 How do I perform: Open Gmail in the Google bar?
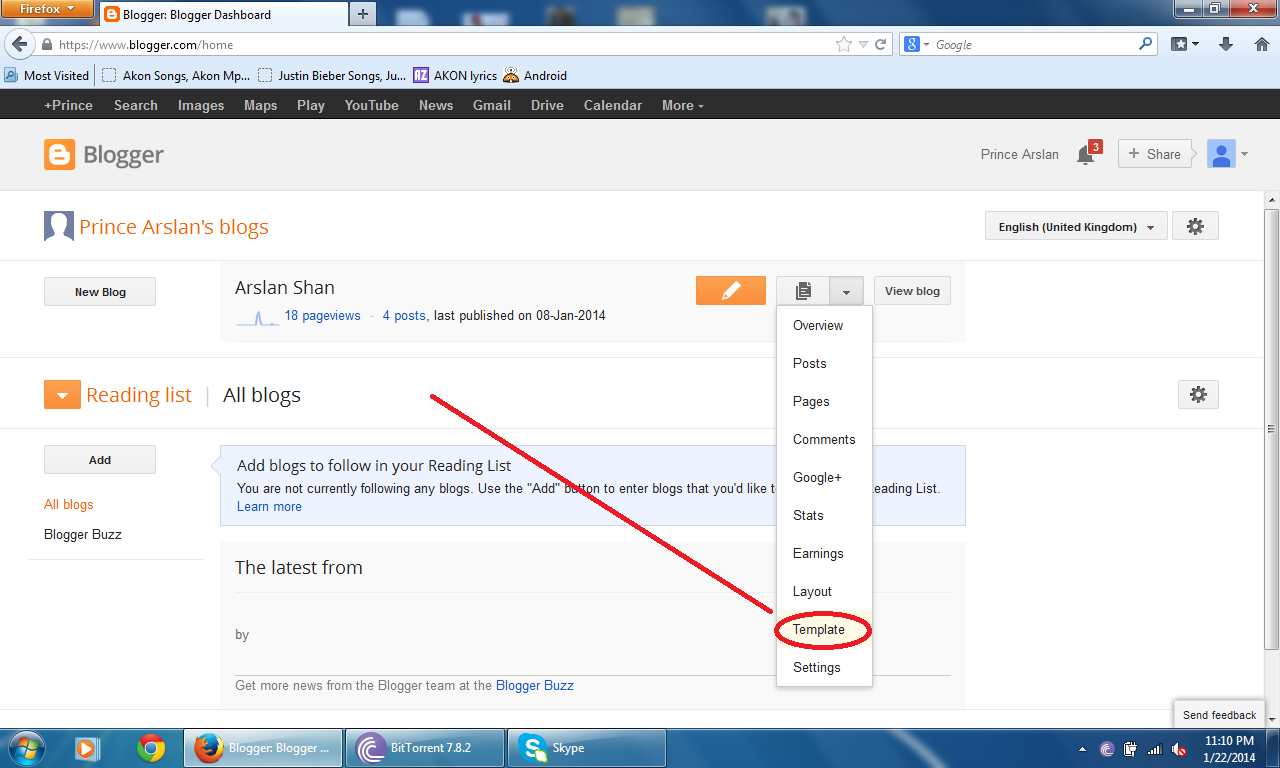pyautogui.click(x=492, y=105)
